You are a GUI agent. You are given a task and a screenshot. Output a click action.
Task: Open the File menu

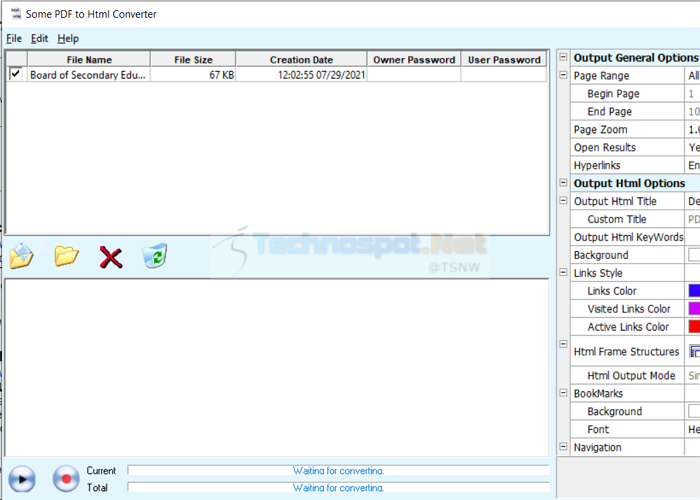click(14, 39)
